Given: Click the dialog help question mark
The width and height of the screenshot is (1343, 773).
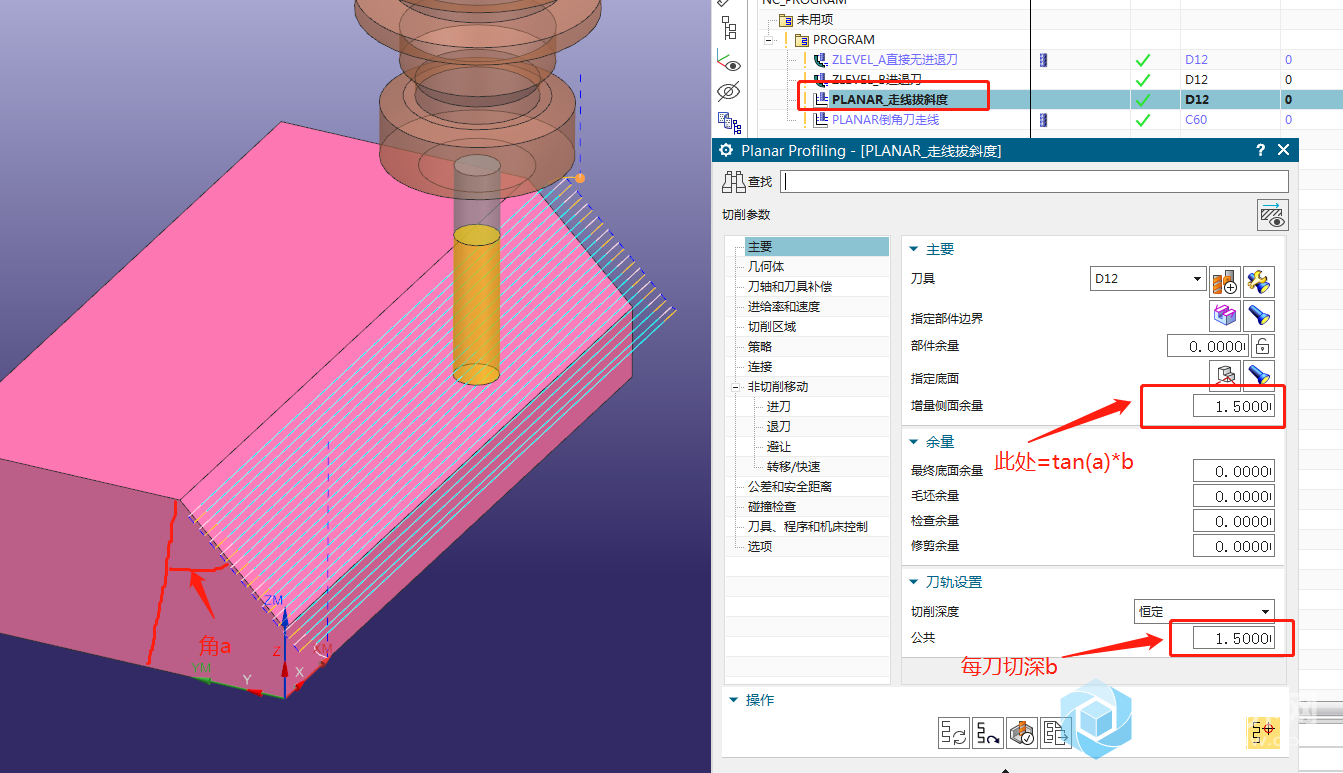Looking at the screenshot, I should [x=1260, y=150].
